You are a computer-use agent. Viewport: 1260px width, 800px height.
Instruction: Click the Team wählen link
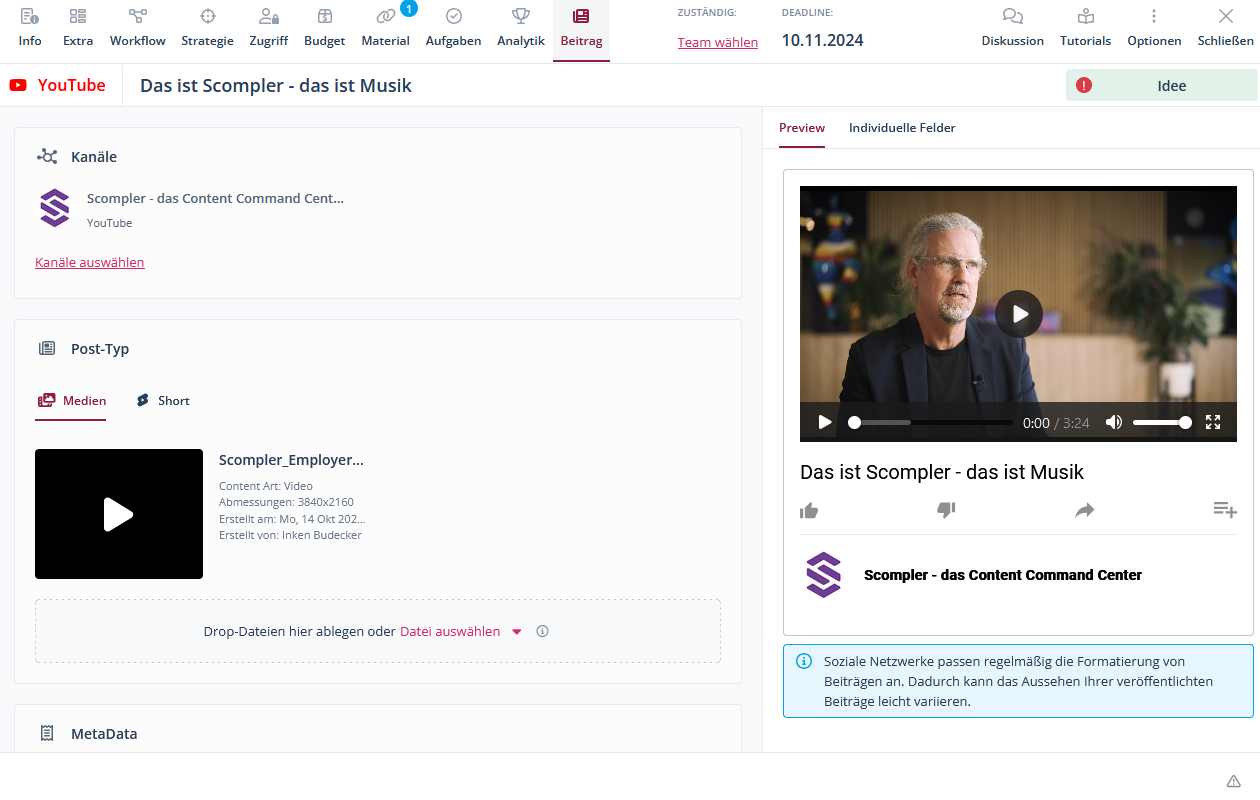click(717, 43)
